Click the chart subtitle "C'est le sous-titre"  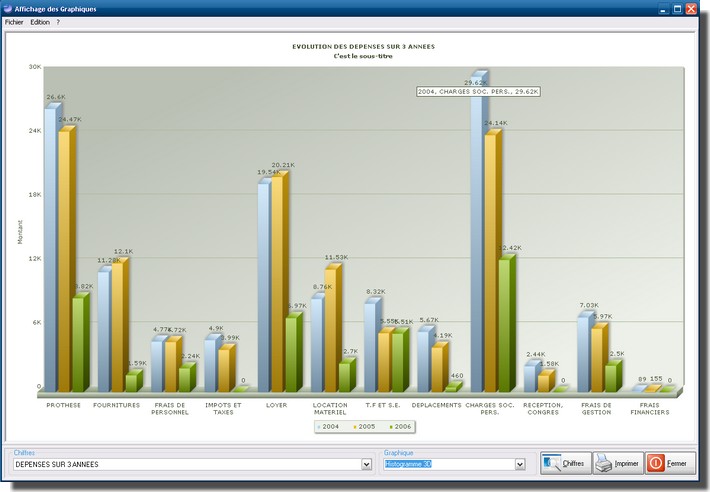[363, 56]
